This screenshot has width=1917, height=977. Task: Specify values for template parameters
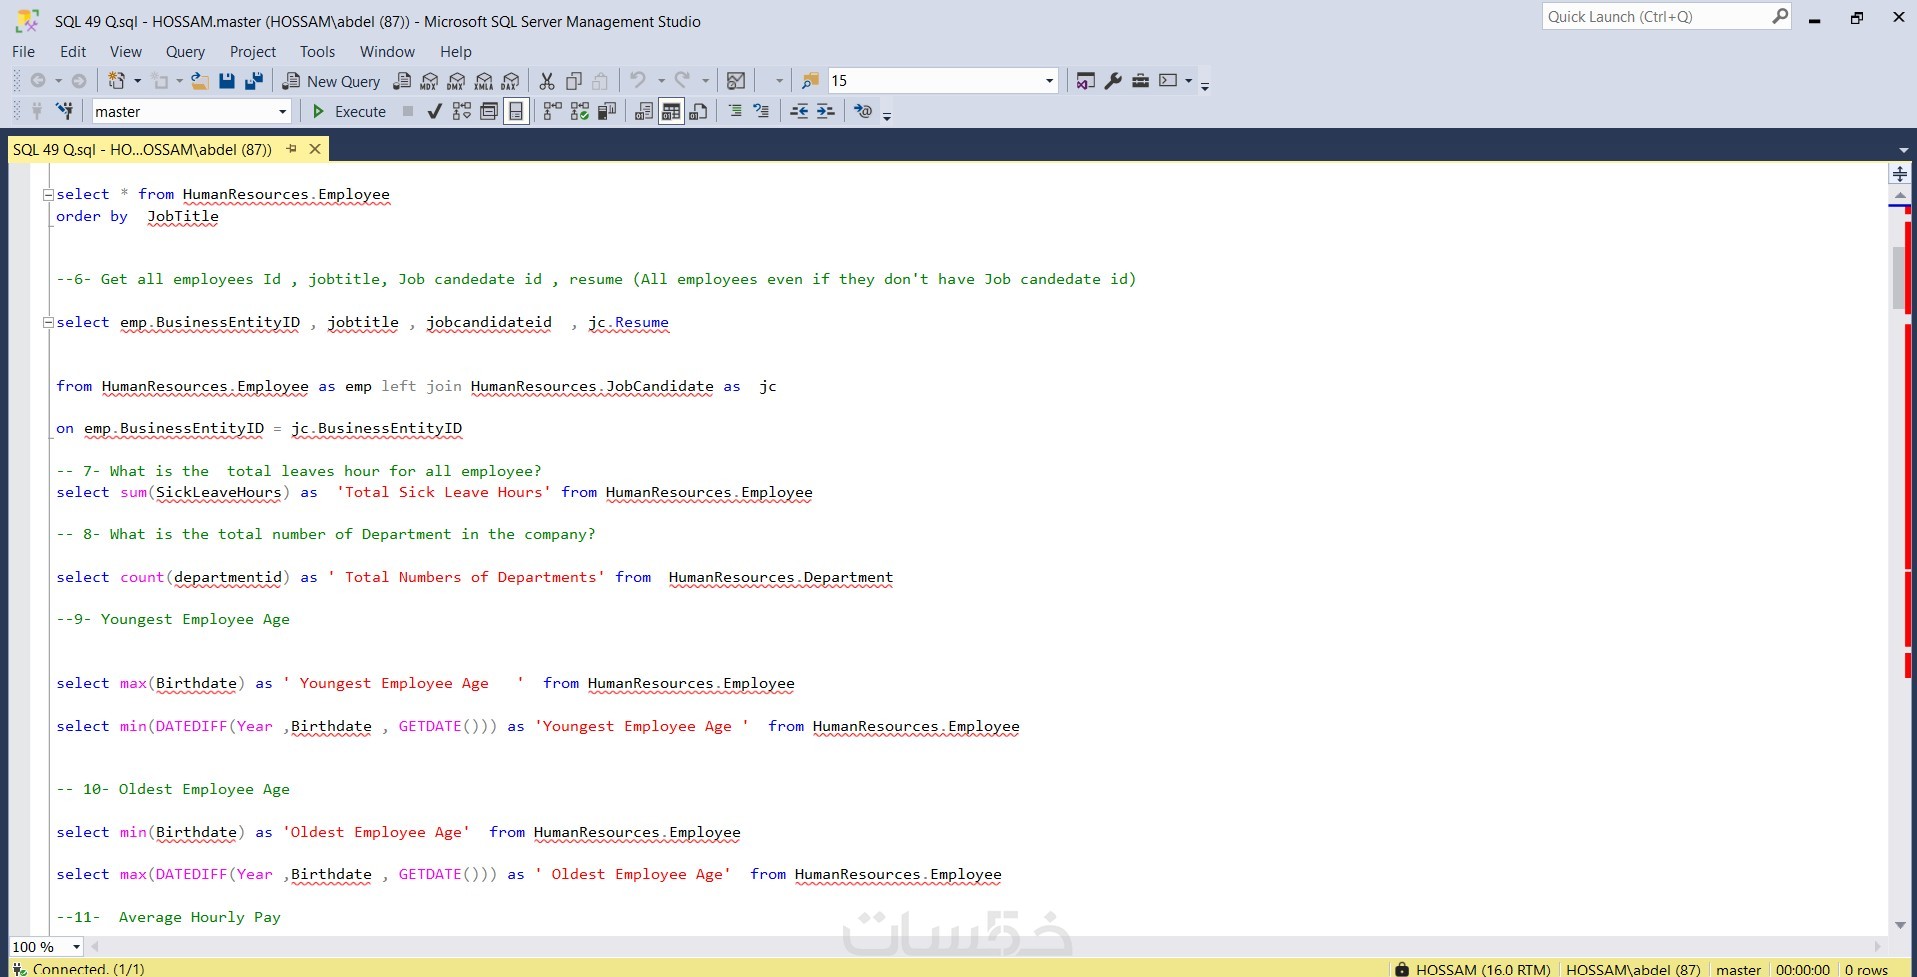(x=863, y=111)
